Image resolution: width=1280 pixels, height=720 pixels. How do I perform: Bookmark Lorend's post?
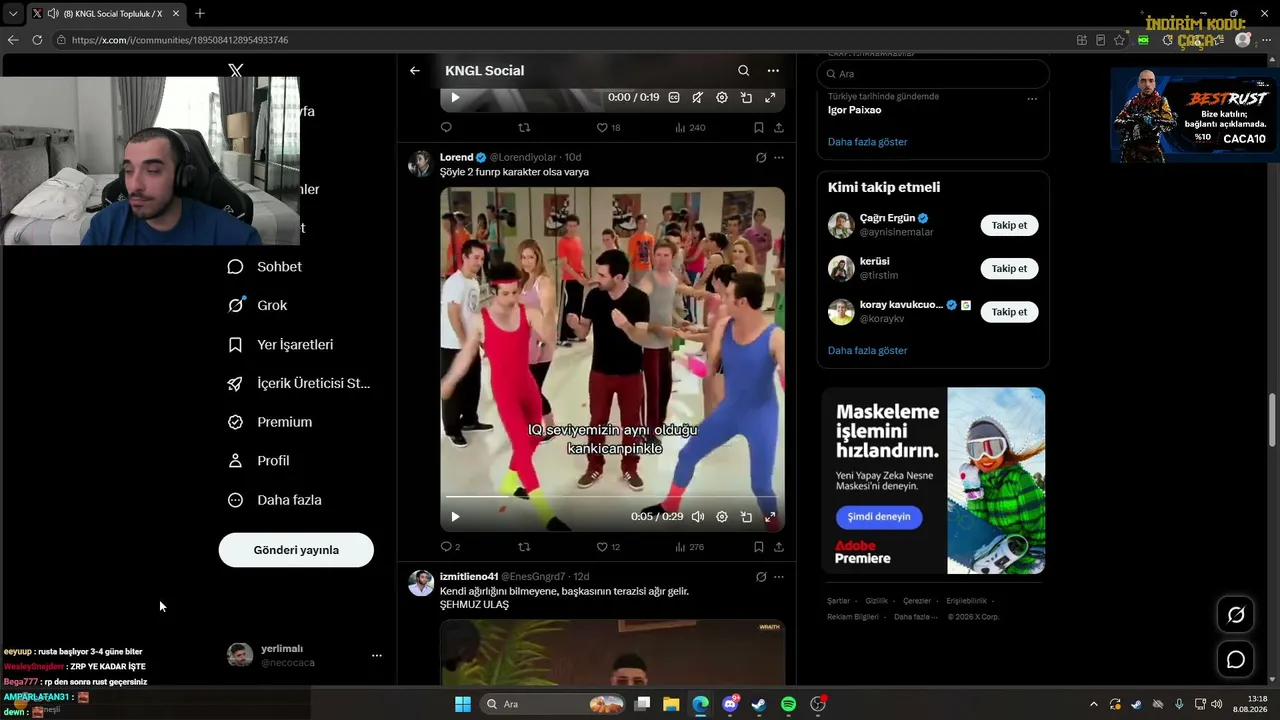[x=759, y=547]
